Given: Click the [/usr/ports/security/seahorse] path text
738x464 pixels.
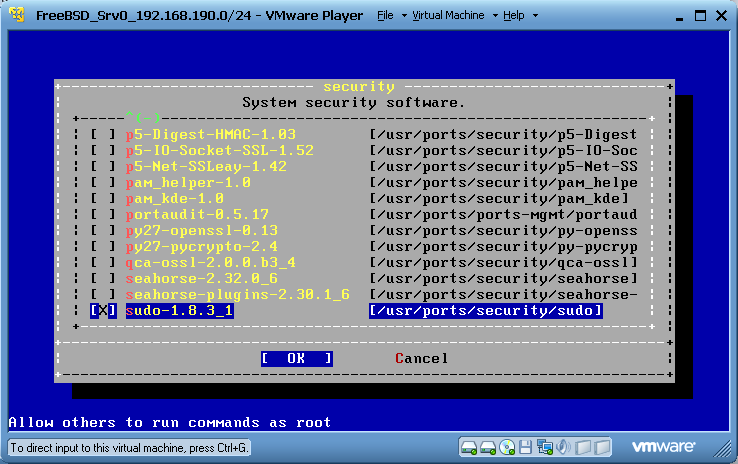Looking at the screenshot, I should 504,279.
